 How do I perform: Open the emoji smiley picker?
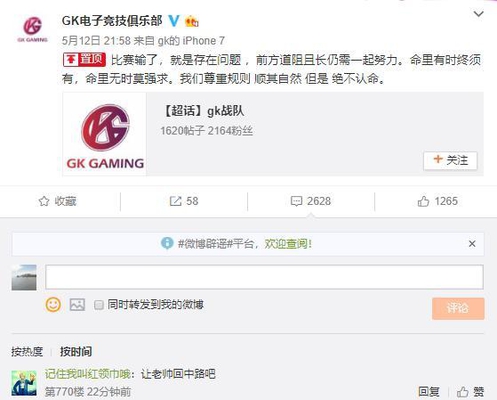click(x=53, y=305)
